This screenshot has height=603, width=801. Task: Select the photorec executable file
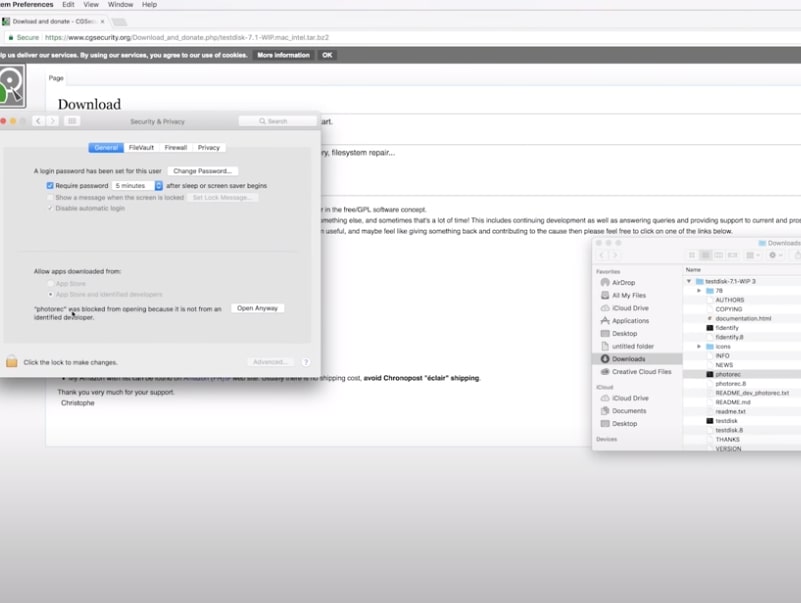(x=728, y=374)
